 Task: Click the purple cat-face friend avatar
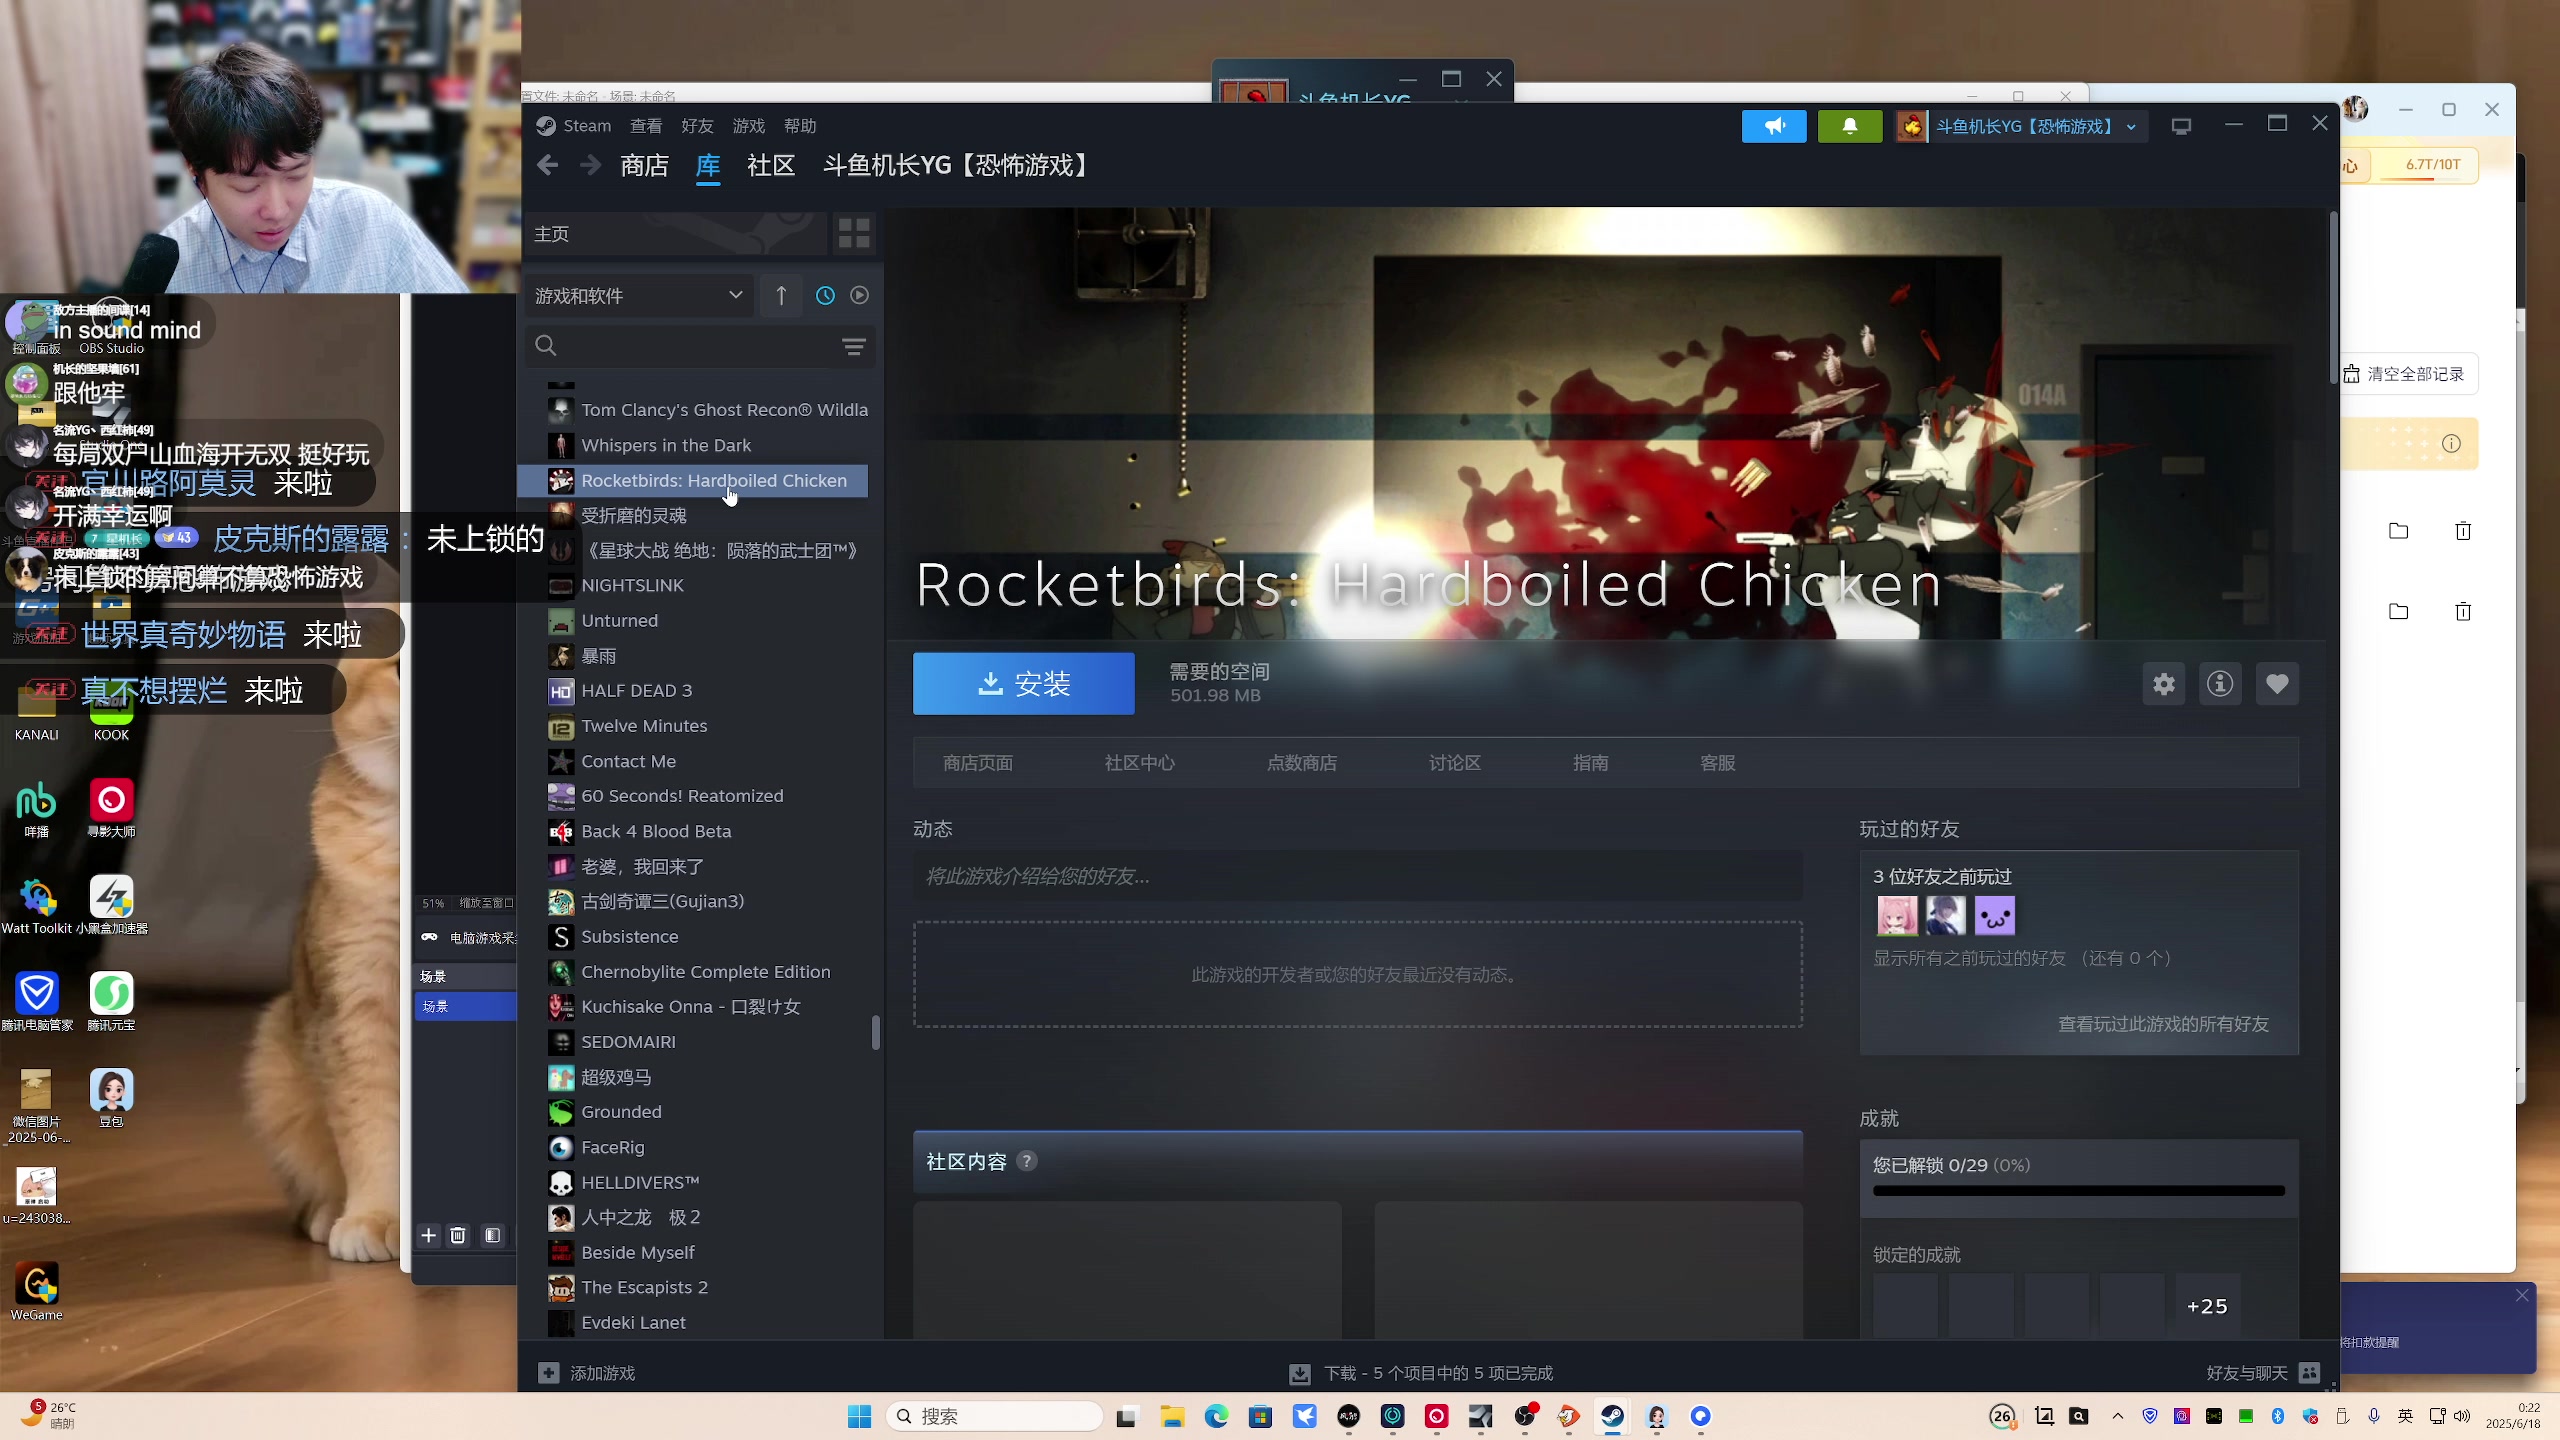pyautogui.click(x=1994, y=915)
